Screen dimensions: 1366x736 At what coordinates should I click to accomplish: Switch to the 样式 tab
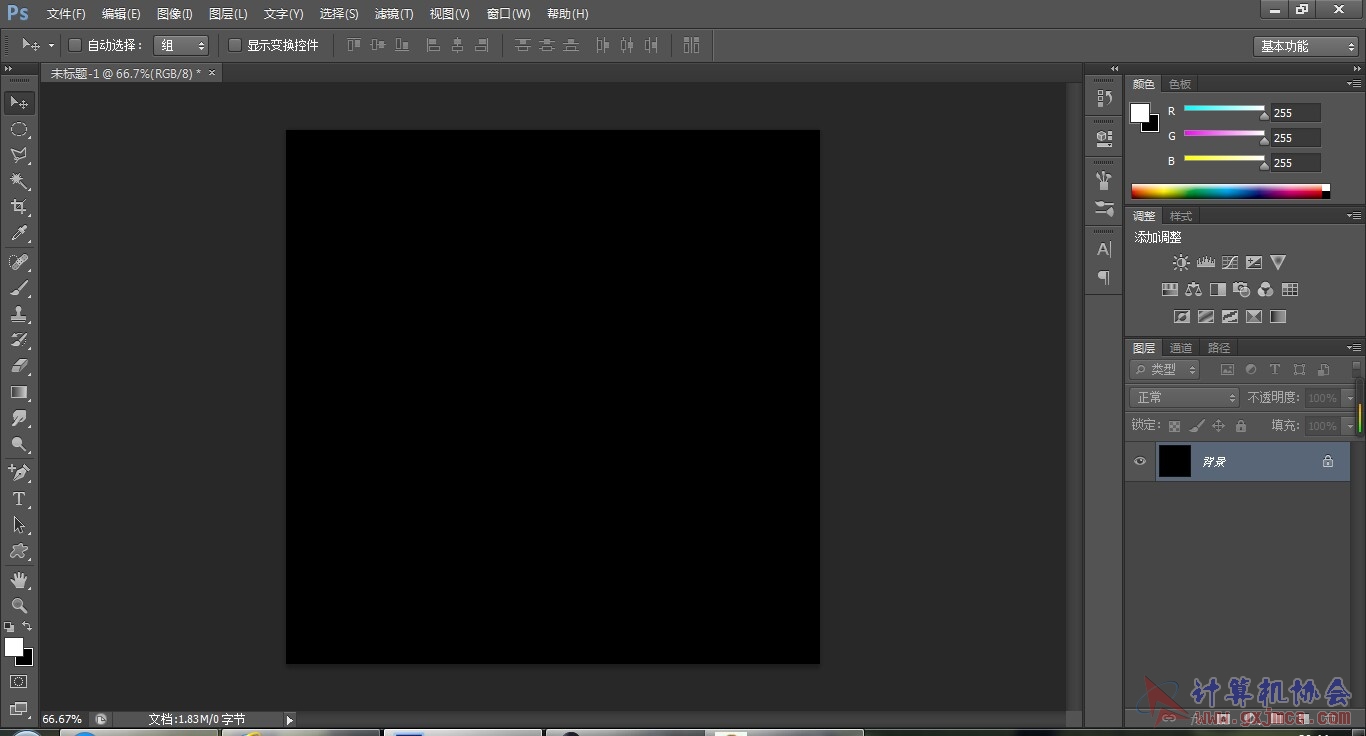coord(1181,216)
